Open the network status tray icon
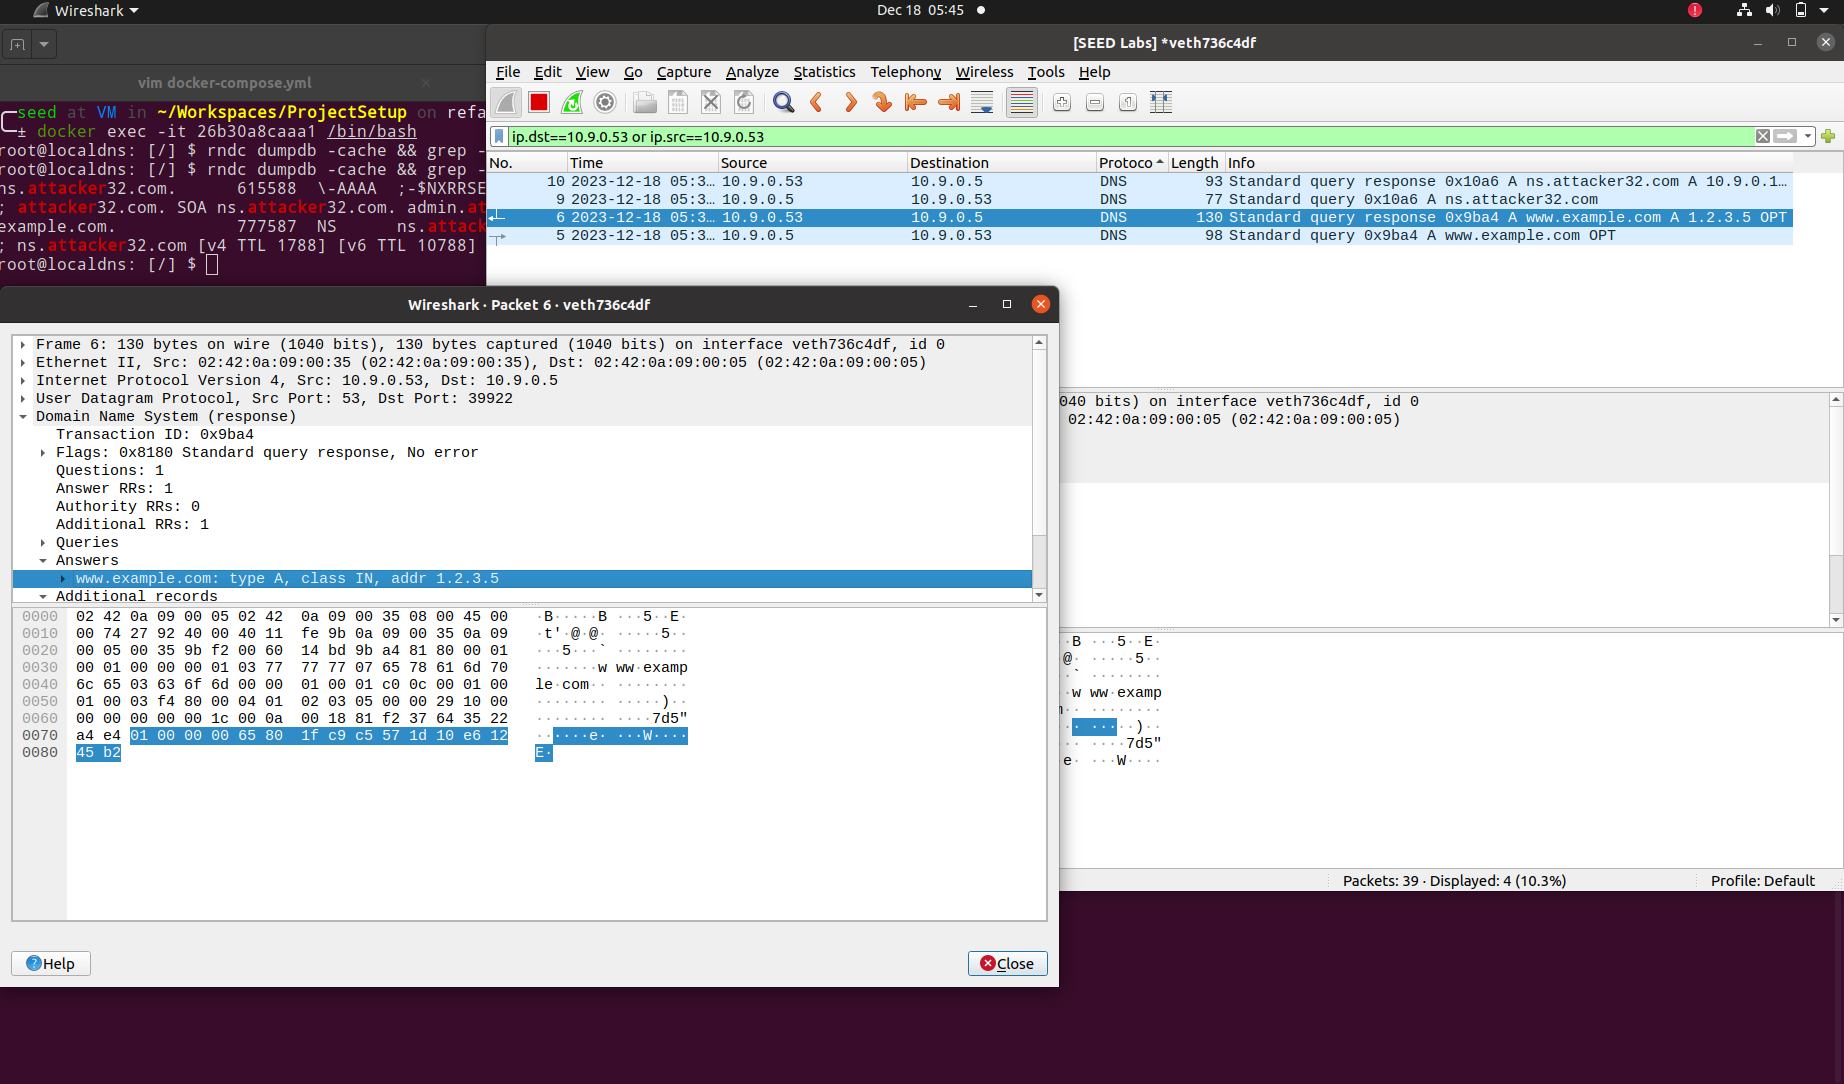 tap(1744, 10)
